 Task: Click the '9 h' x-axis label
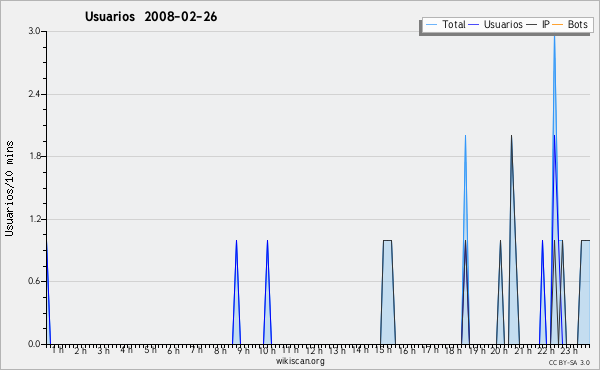(243, 350)
